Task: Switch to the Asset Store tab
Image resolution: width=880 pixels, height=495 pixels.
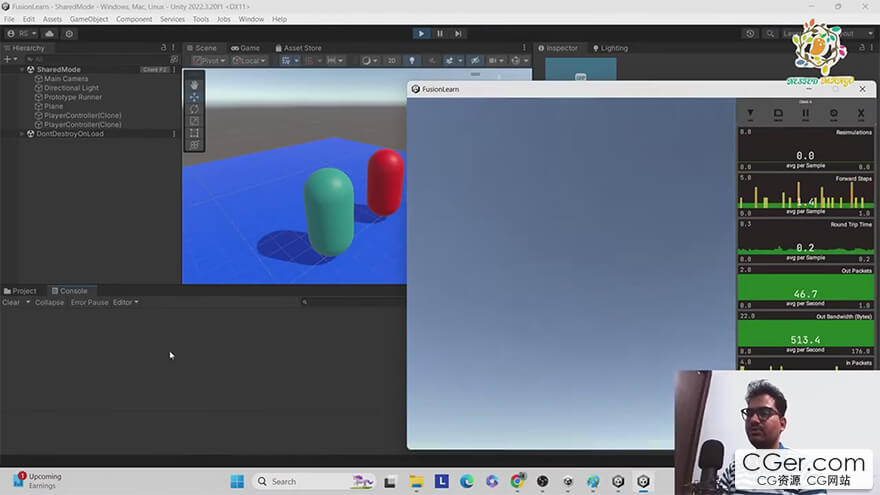Action: pos(298,48)
